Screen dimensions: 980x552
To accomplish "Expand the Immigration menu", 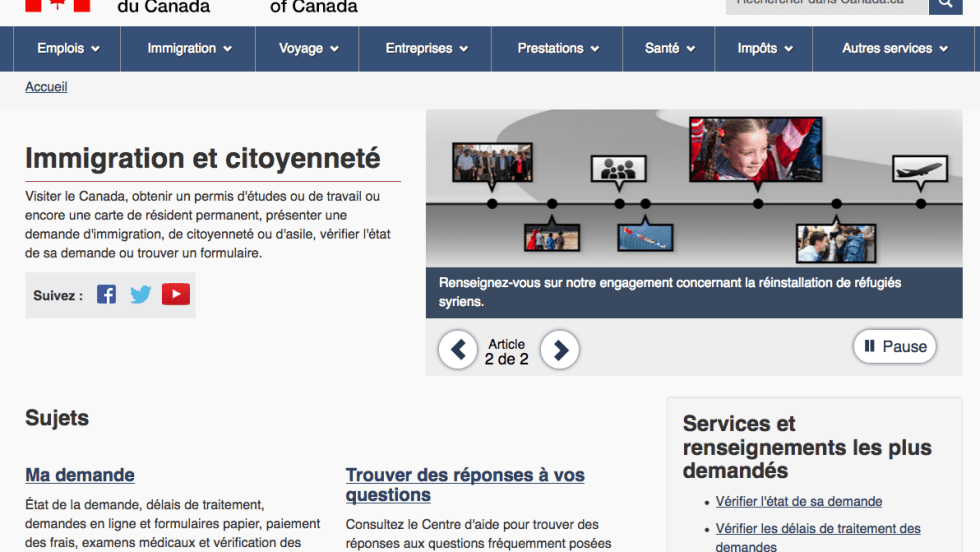I will click(x=189, y=48).
